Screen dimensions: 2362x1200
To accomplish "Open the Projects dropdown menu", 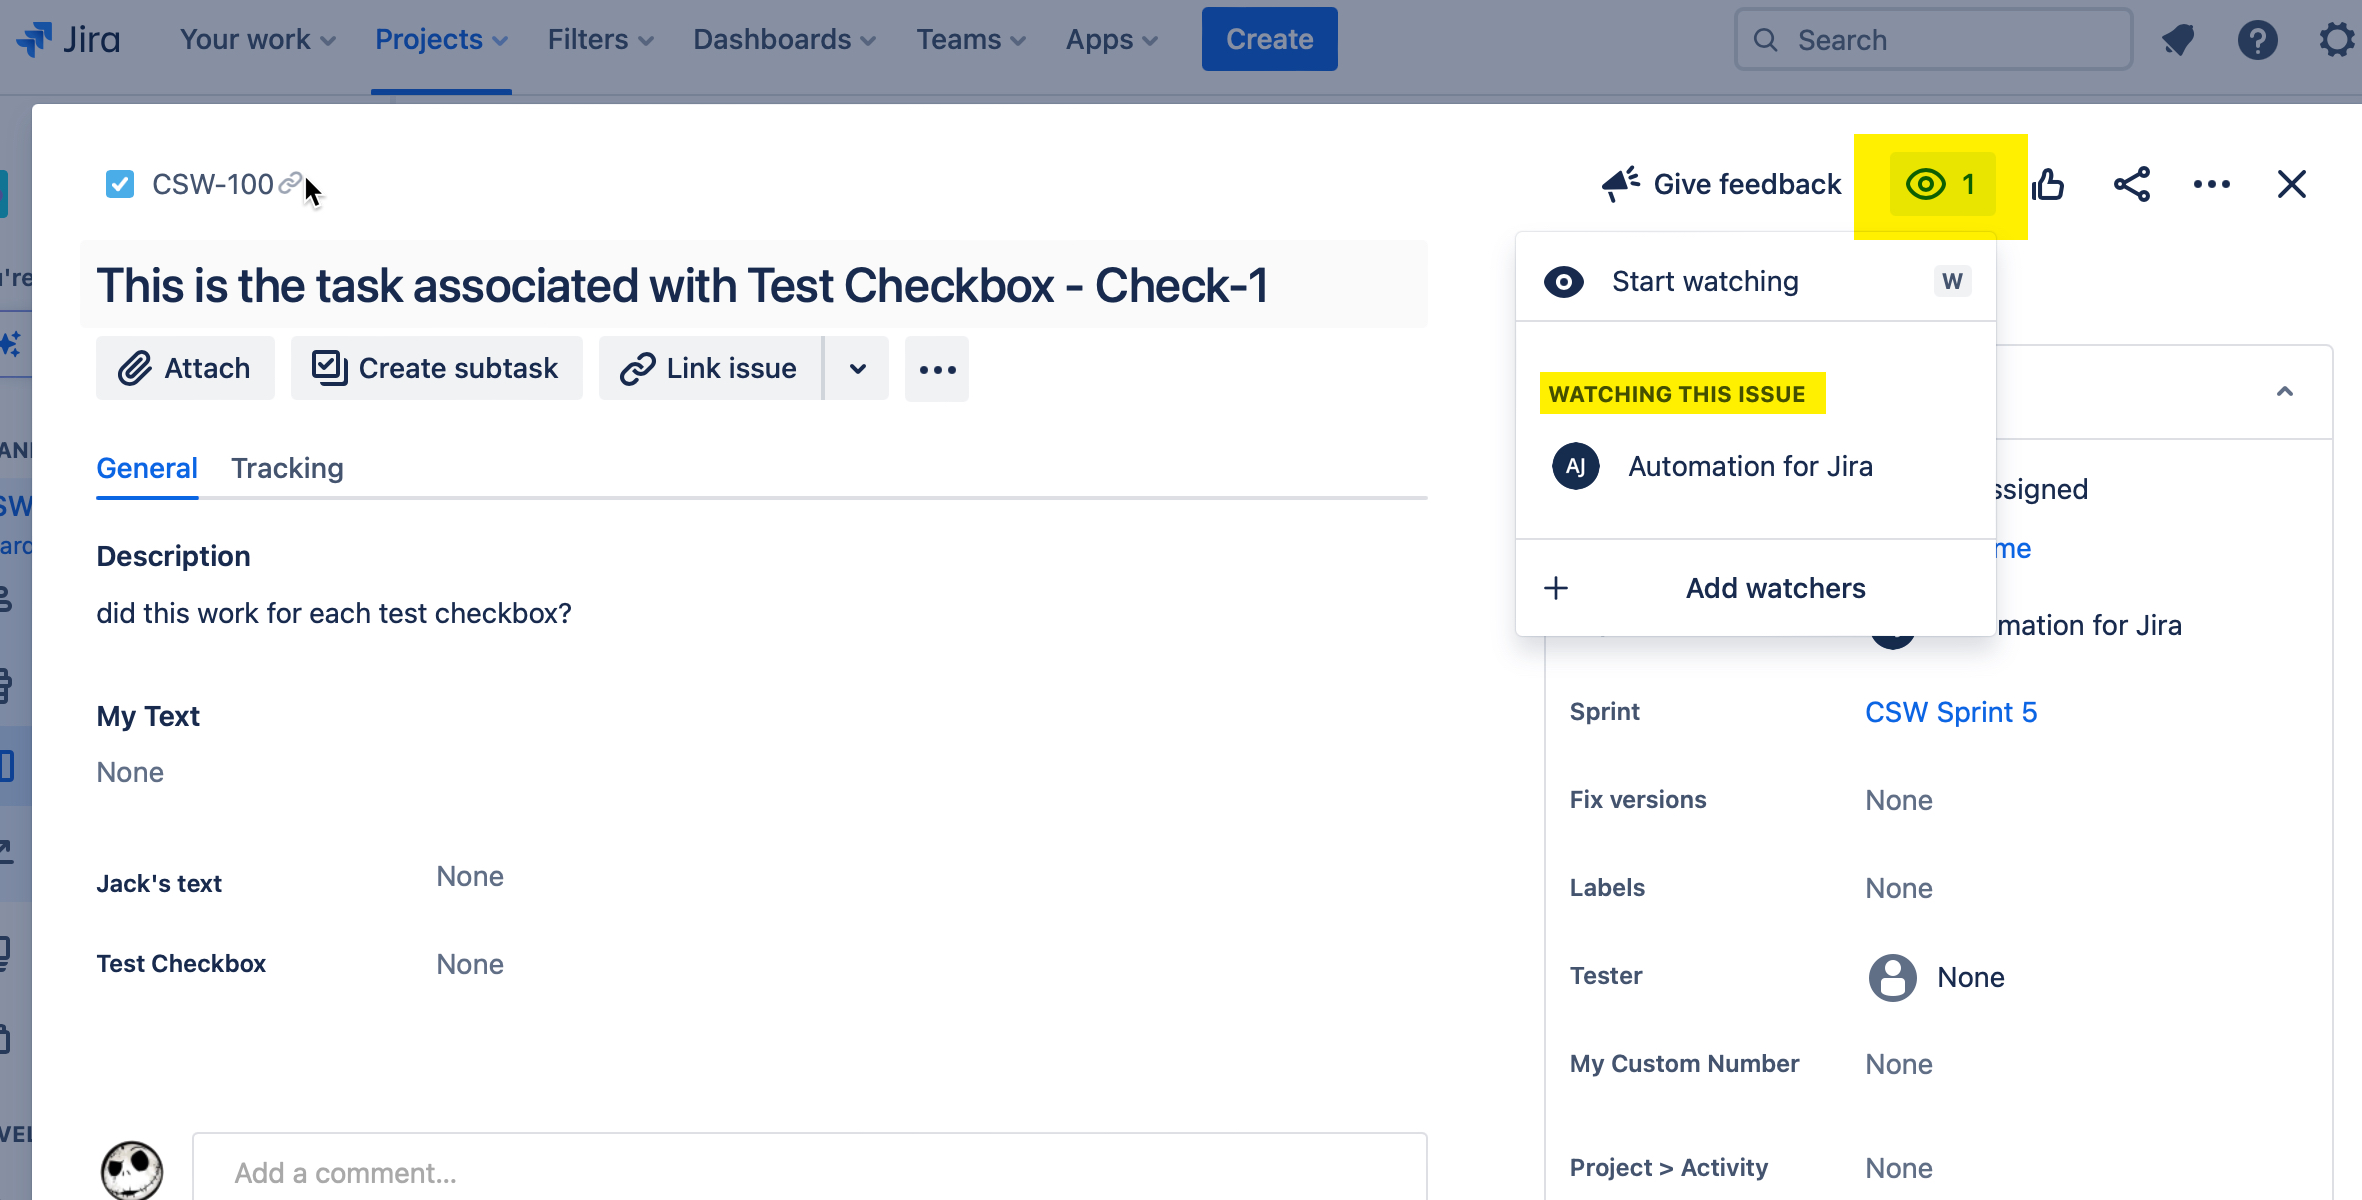I will tap(441, 40).
